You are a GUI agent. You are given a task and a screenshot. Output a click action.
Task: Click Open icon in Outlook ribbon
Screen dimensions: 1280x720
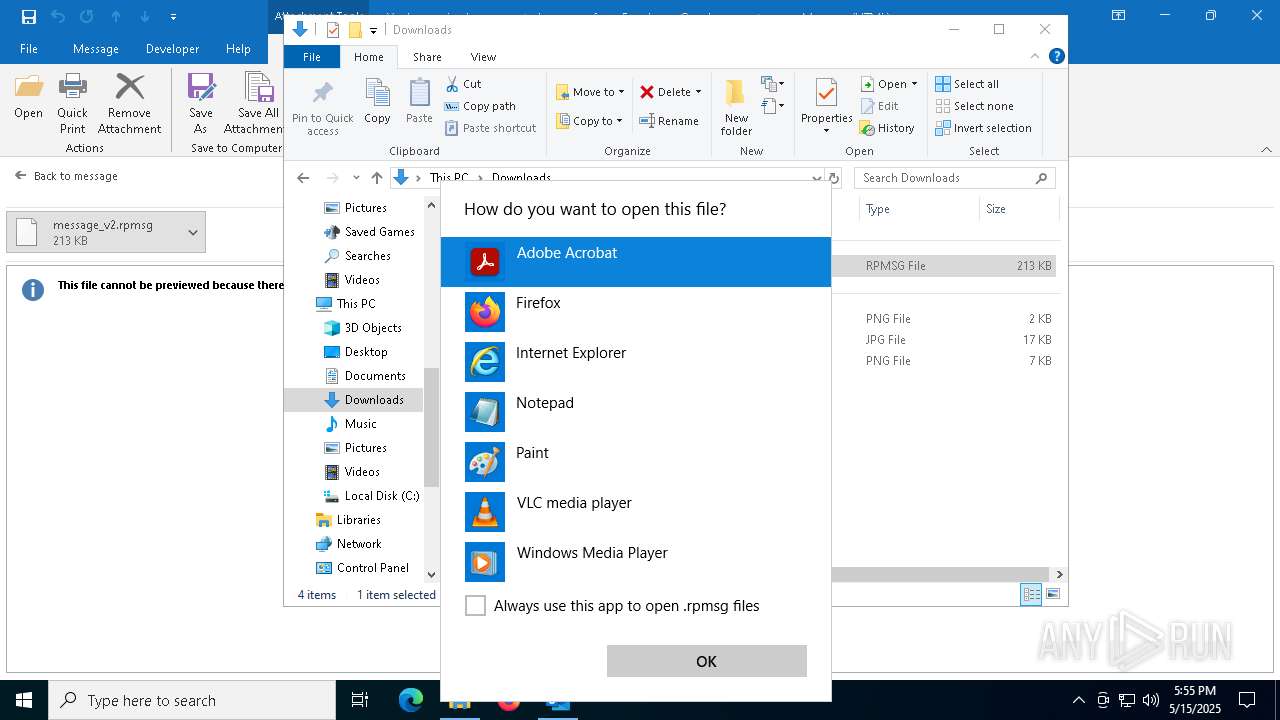(28, 97)
